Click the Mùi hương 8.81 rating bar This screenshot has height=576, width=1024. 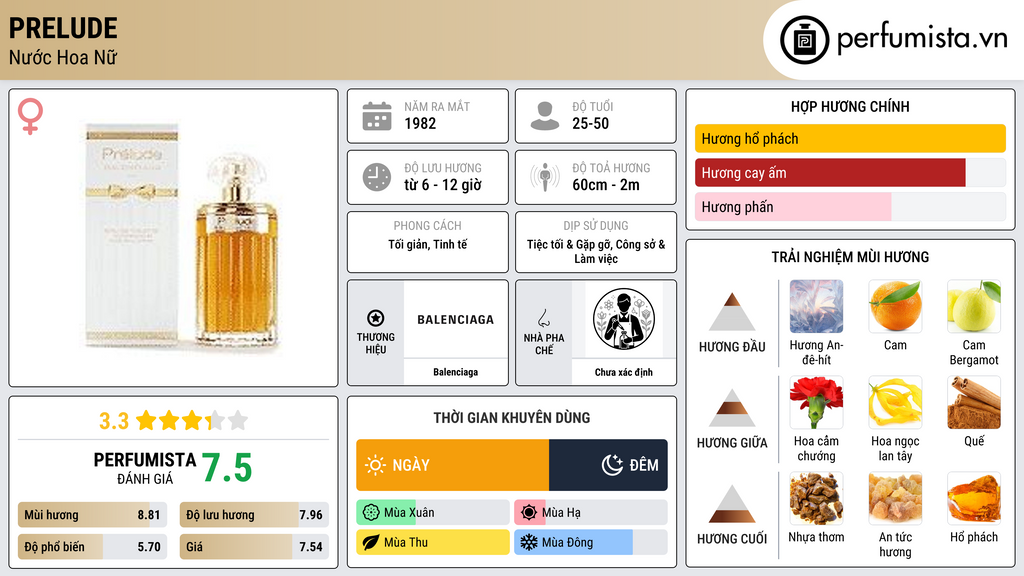(92, 515)
